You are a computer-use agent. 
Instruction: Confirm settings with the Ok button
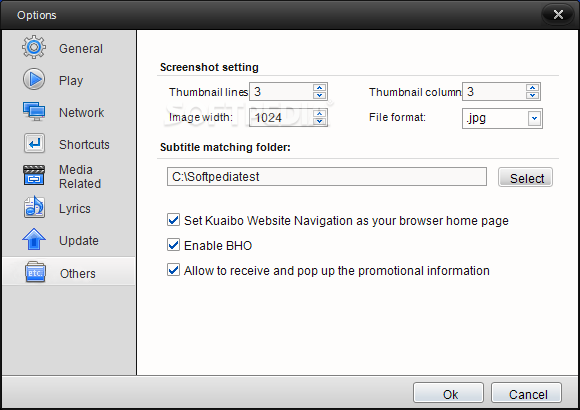(x=448, y=394)
